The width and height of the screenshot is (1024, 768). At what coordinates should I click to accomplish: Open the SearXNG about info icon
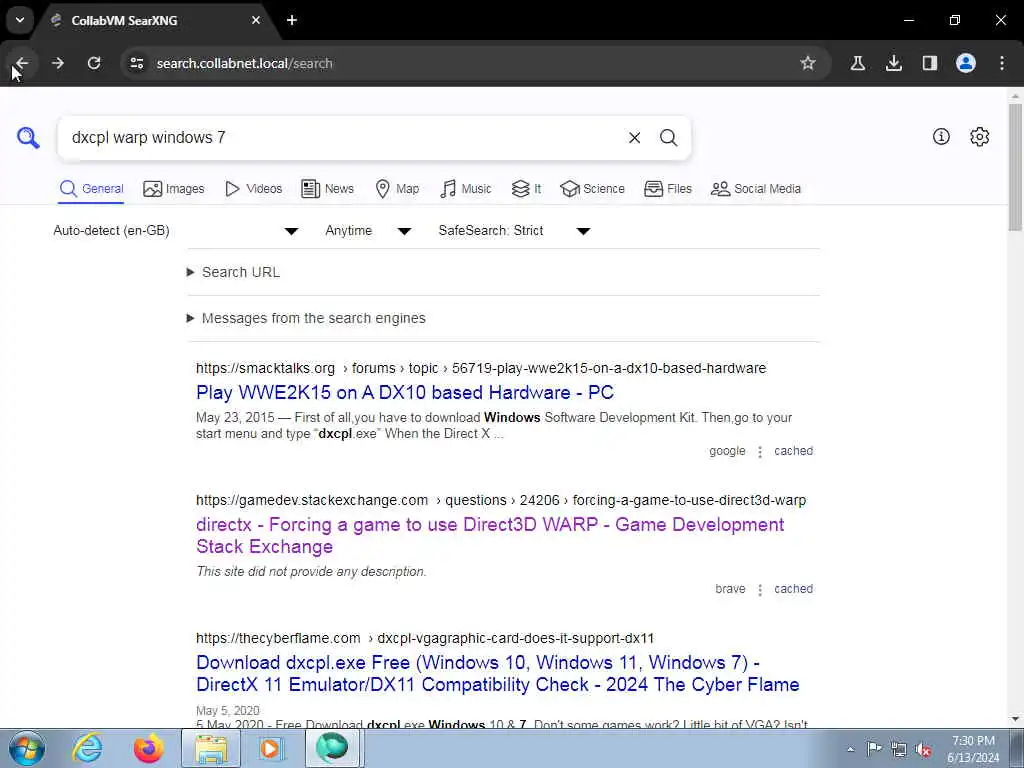(x=941, y=136)
